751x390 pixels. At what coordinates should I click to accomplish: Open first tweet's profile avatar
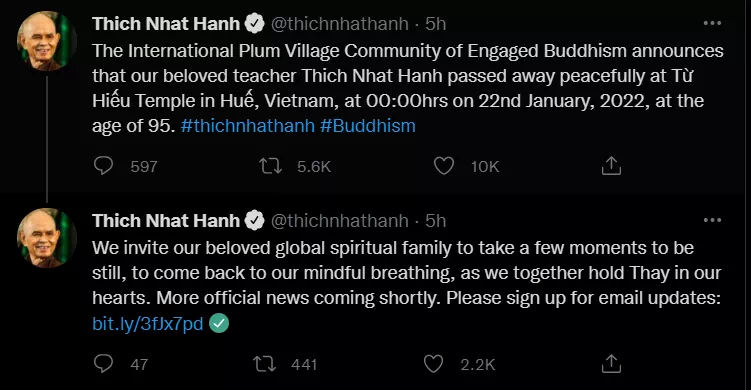46,40
